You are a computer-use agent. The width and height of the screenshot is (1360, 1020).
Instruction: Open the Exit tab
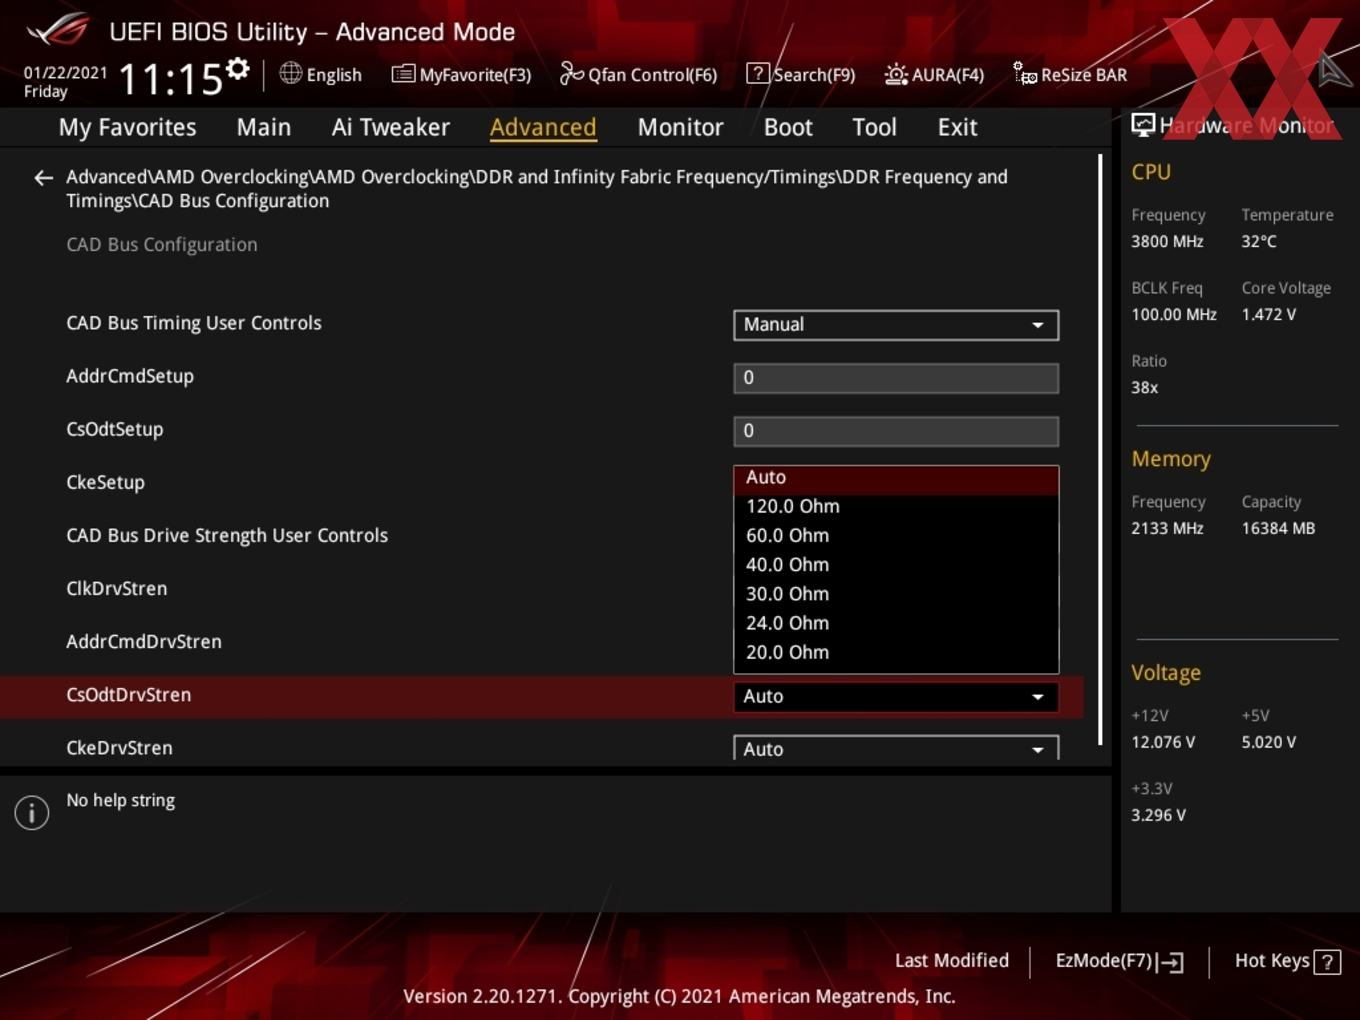(x=957, y=127)
